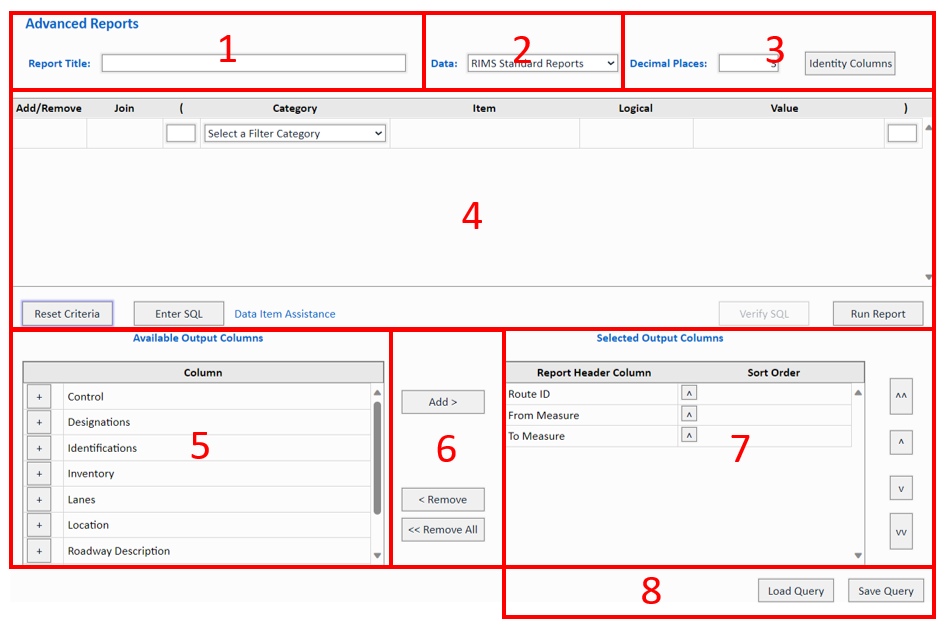Toggle sort order for To Measure
This screenshot has width=947, height=629.
689,435
